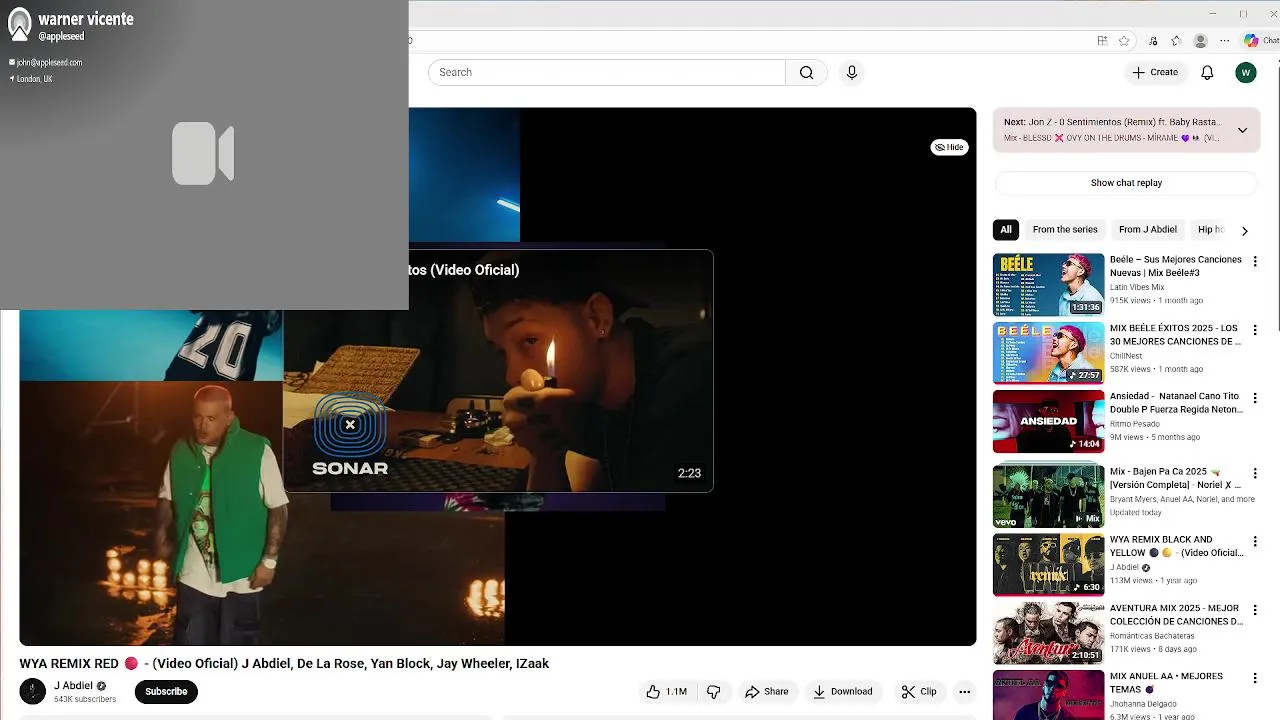Open WYA REMIX BLACK AND YELLOW video

(x=1048, y=564)
